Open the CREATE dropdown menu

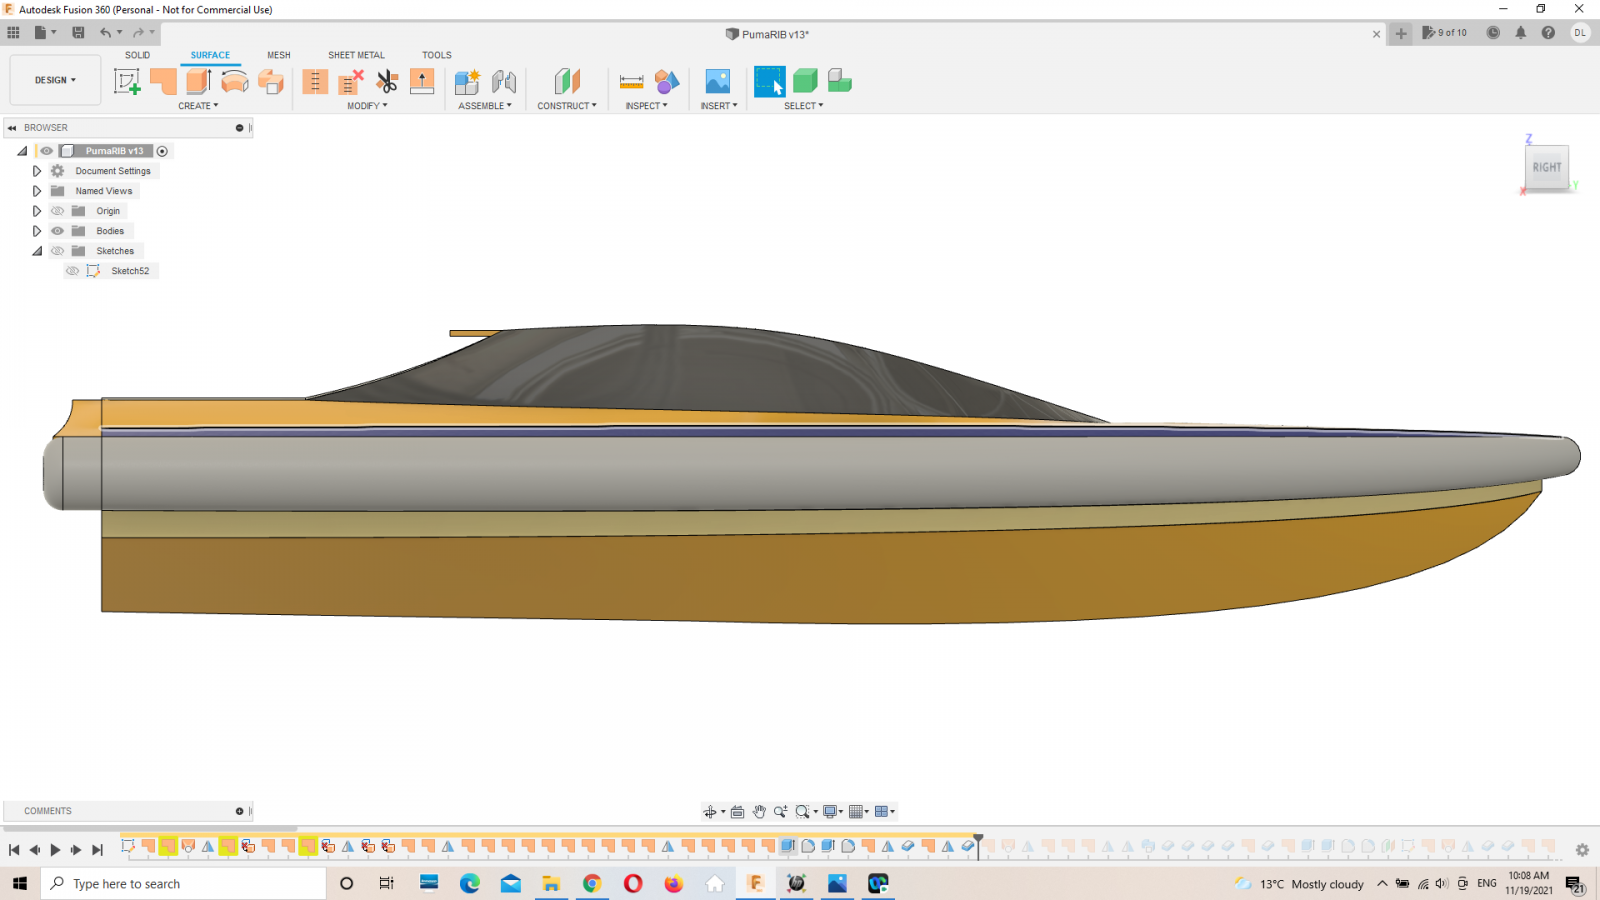(198, 106)
